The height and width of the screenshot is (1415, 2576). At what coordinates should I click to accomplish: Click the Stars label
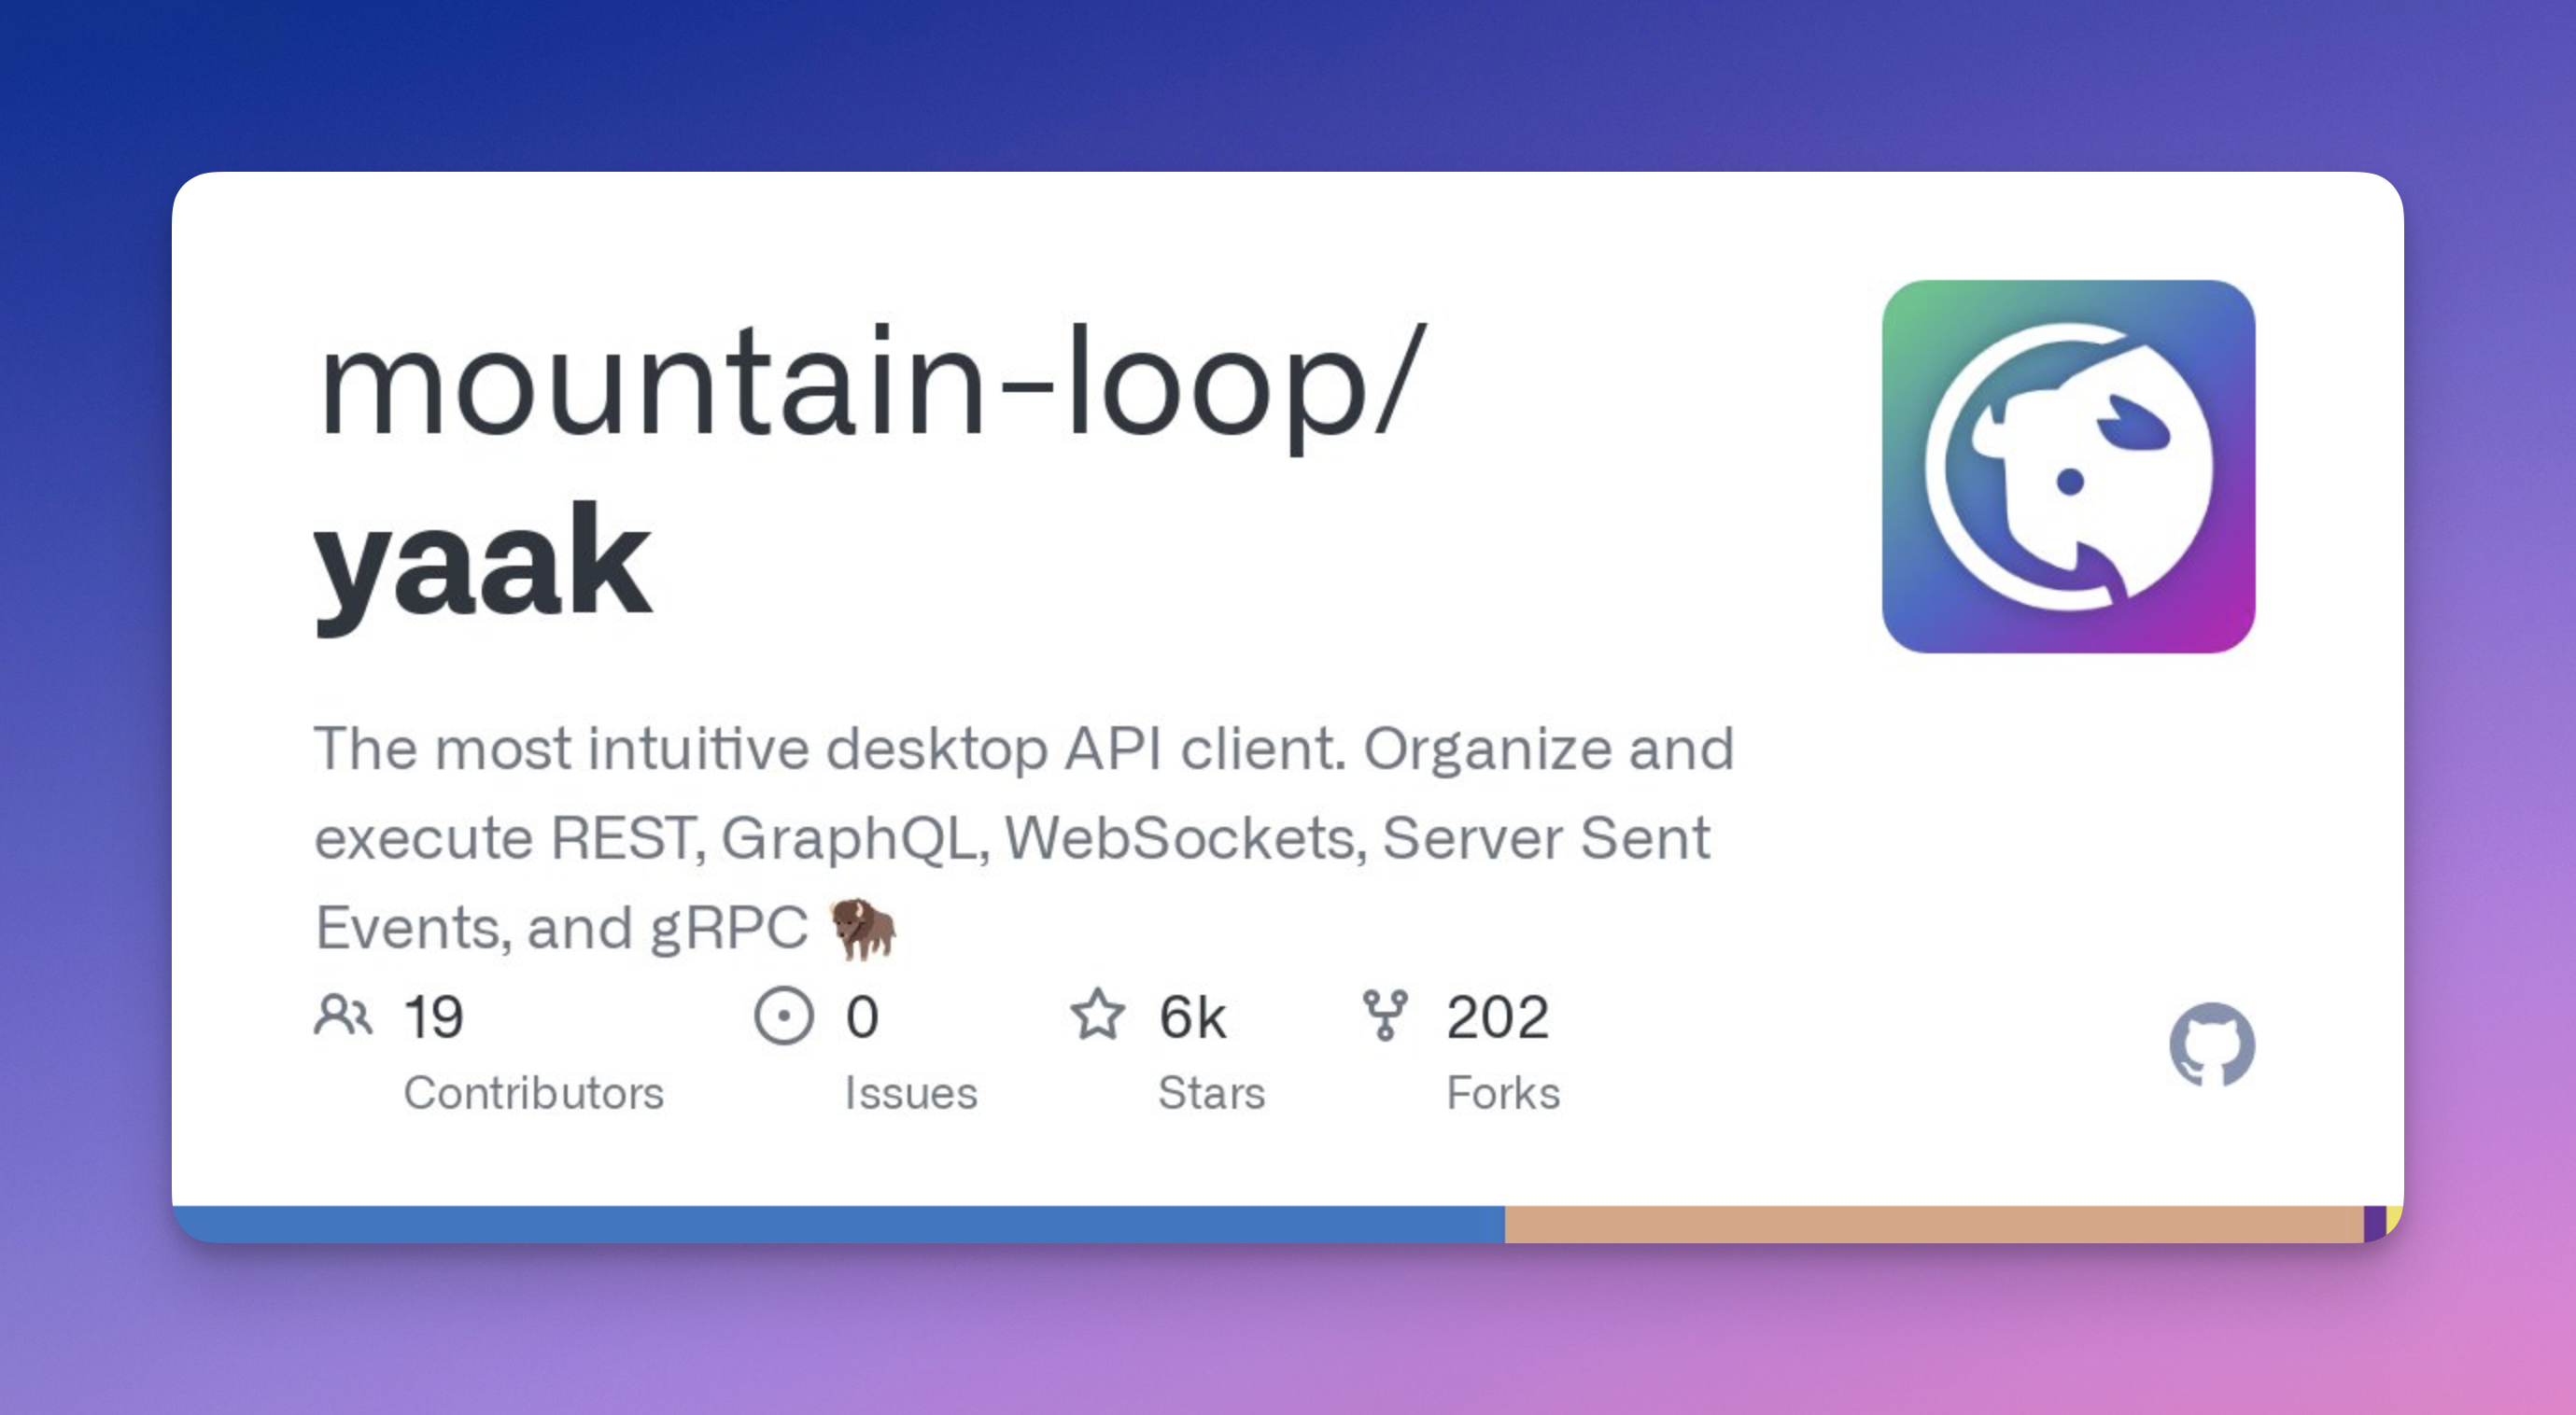[x=1211, y=1093]
